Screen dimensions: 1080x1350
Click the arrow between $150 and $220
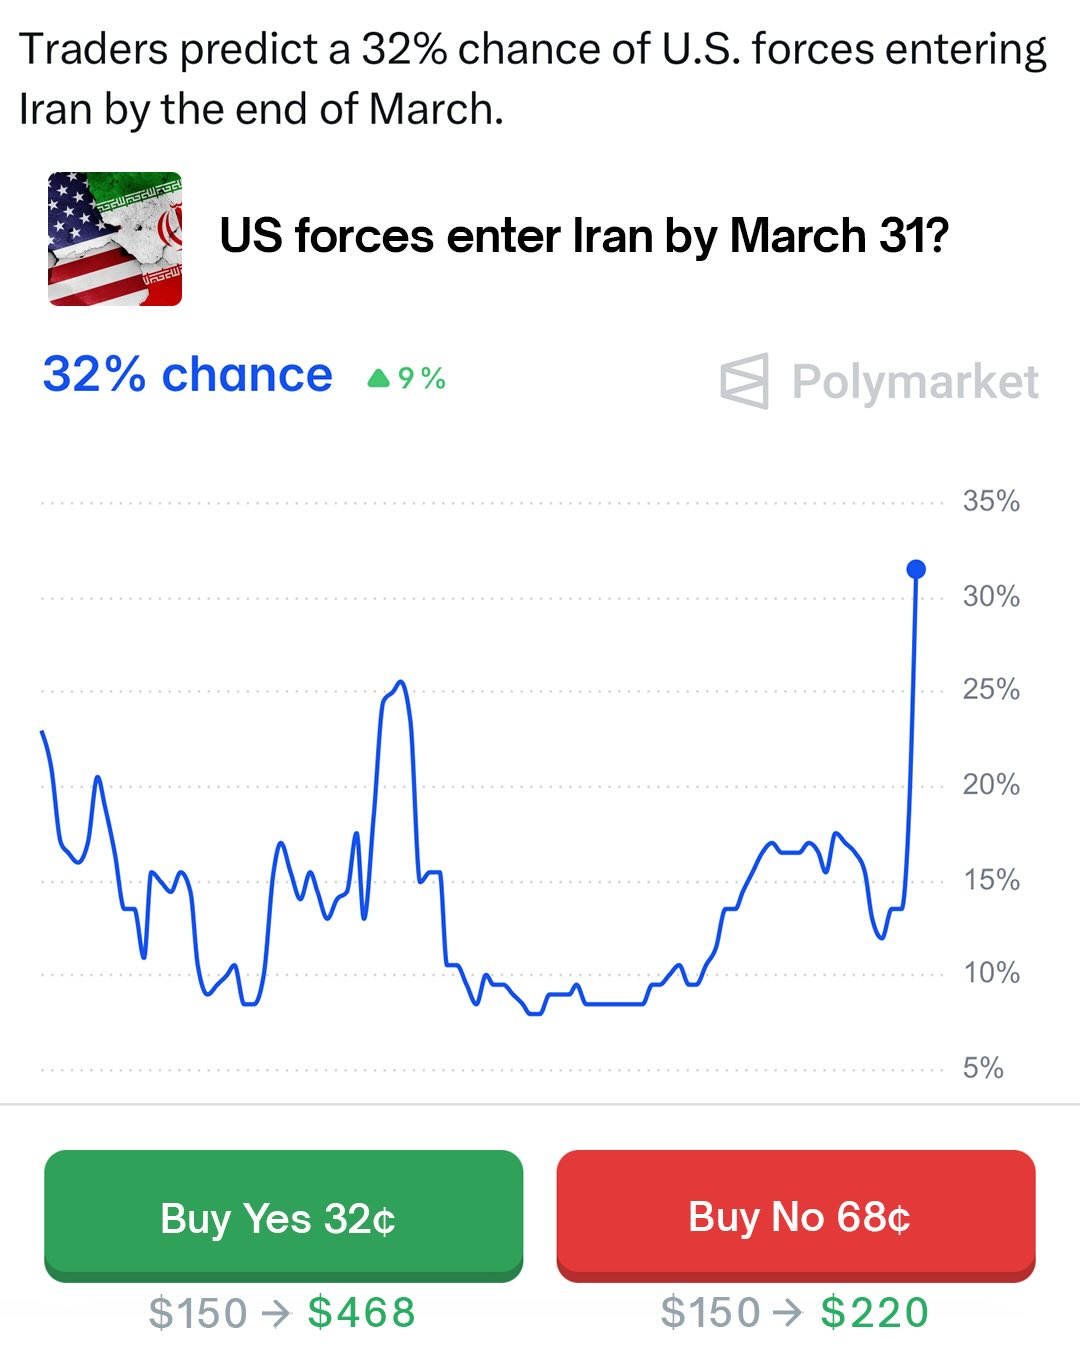(789, 1312)
